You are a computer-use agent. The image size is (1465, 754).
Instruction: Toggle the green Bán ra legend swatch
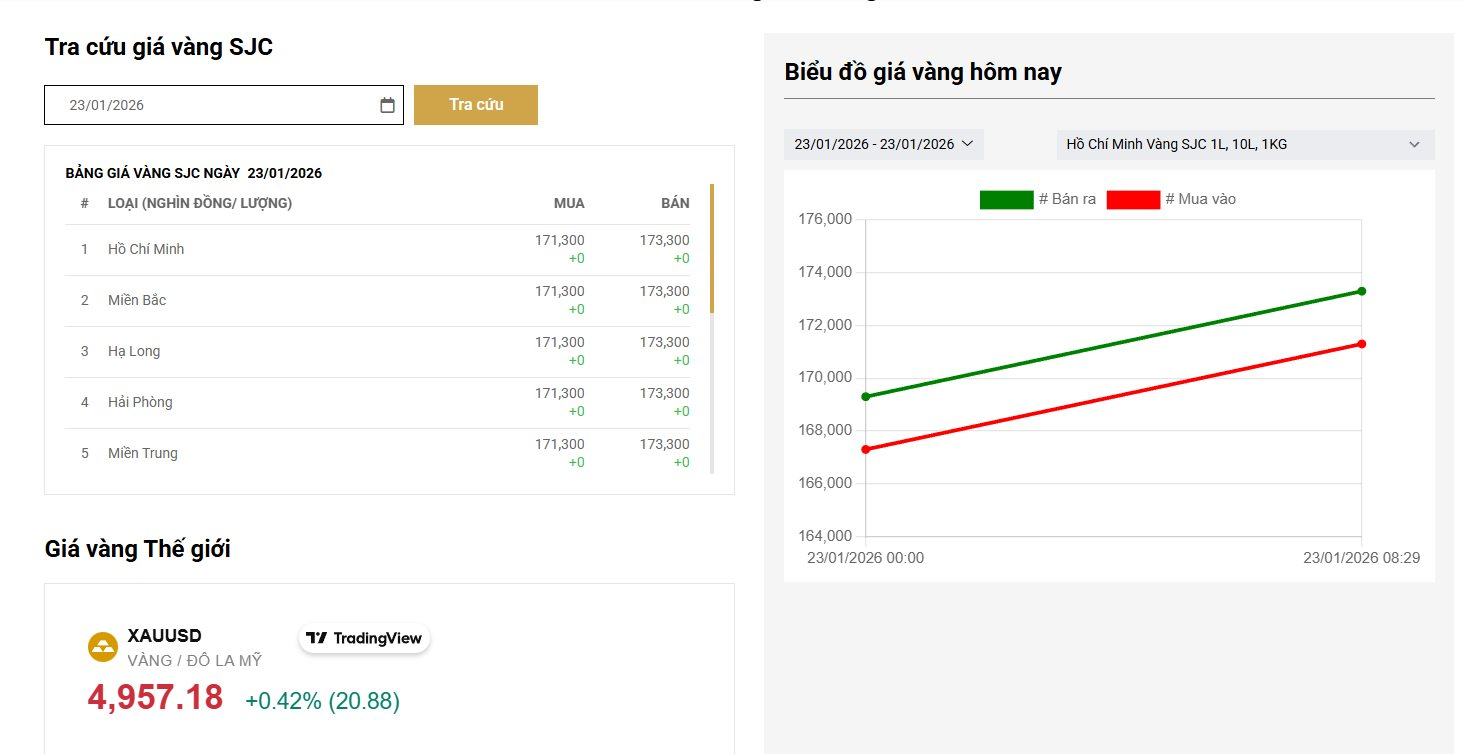1006,200
